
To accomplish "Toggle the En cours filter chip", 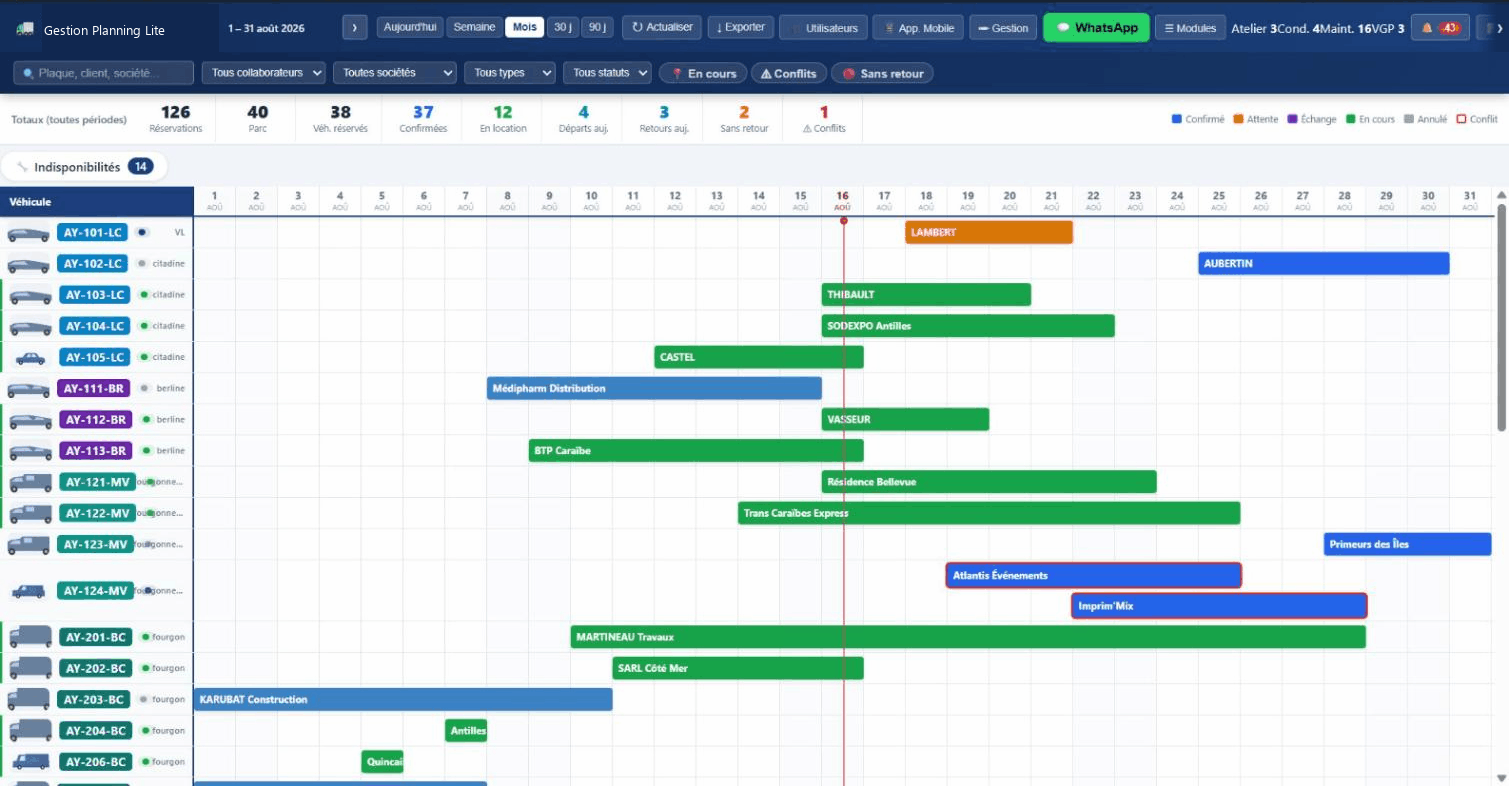I will (704, 73).
